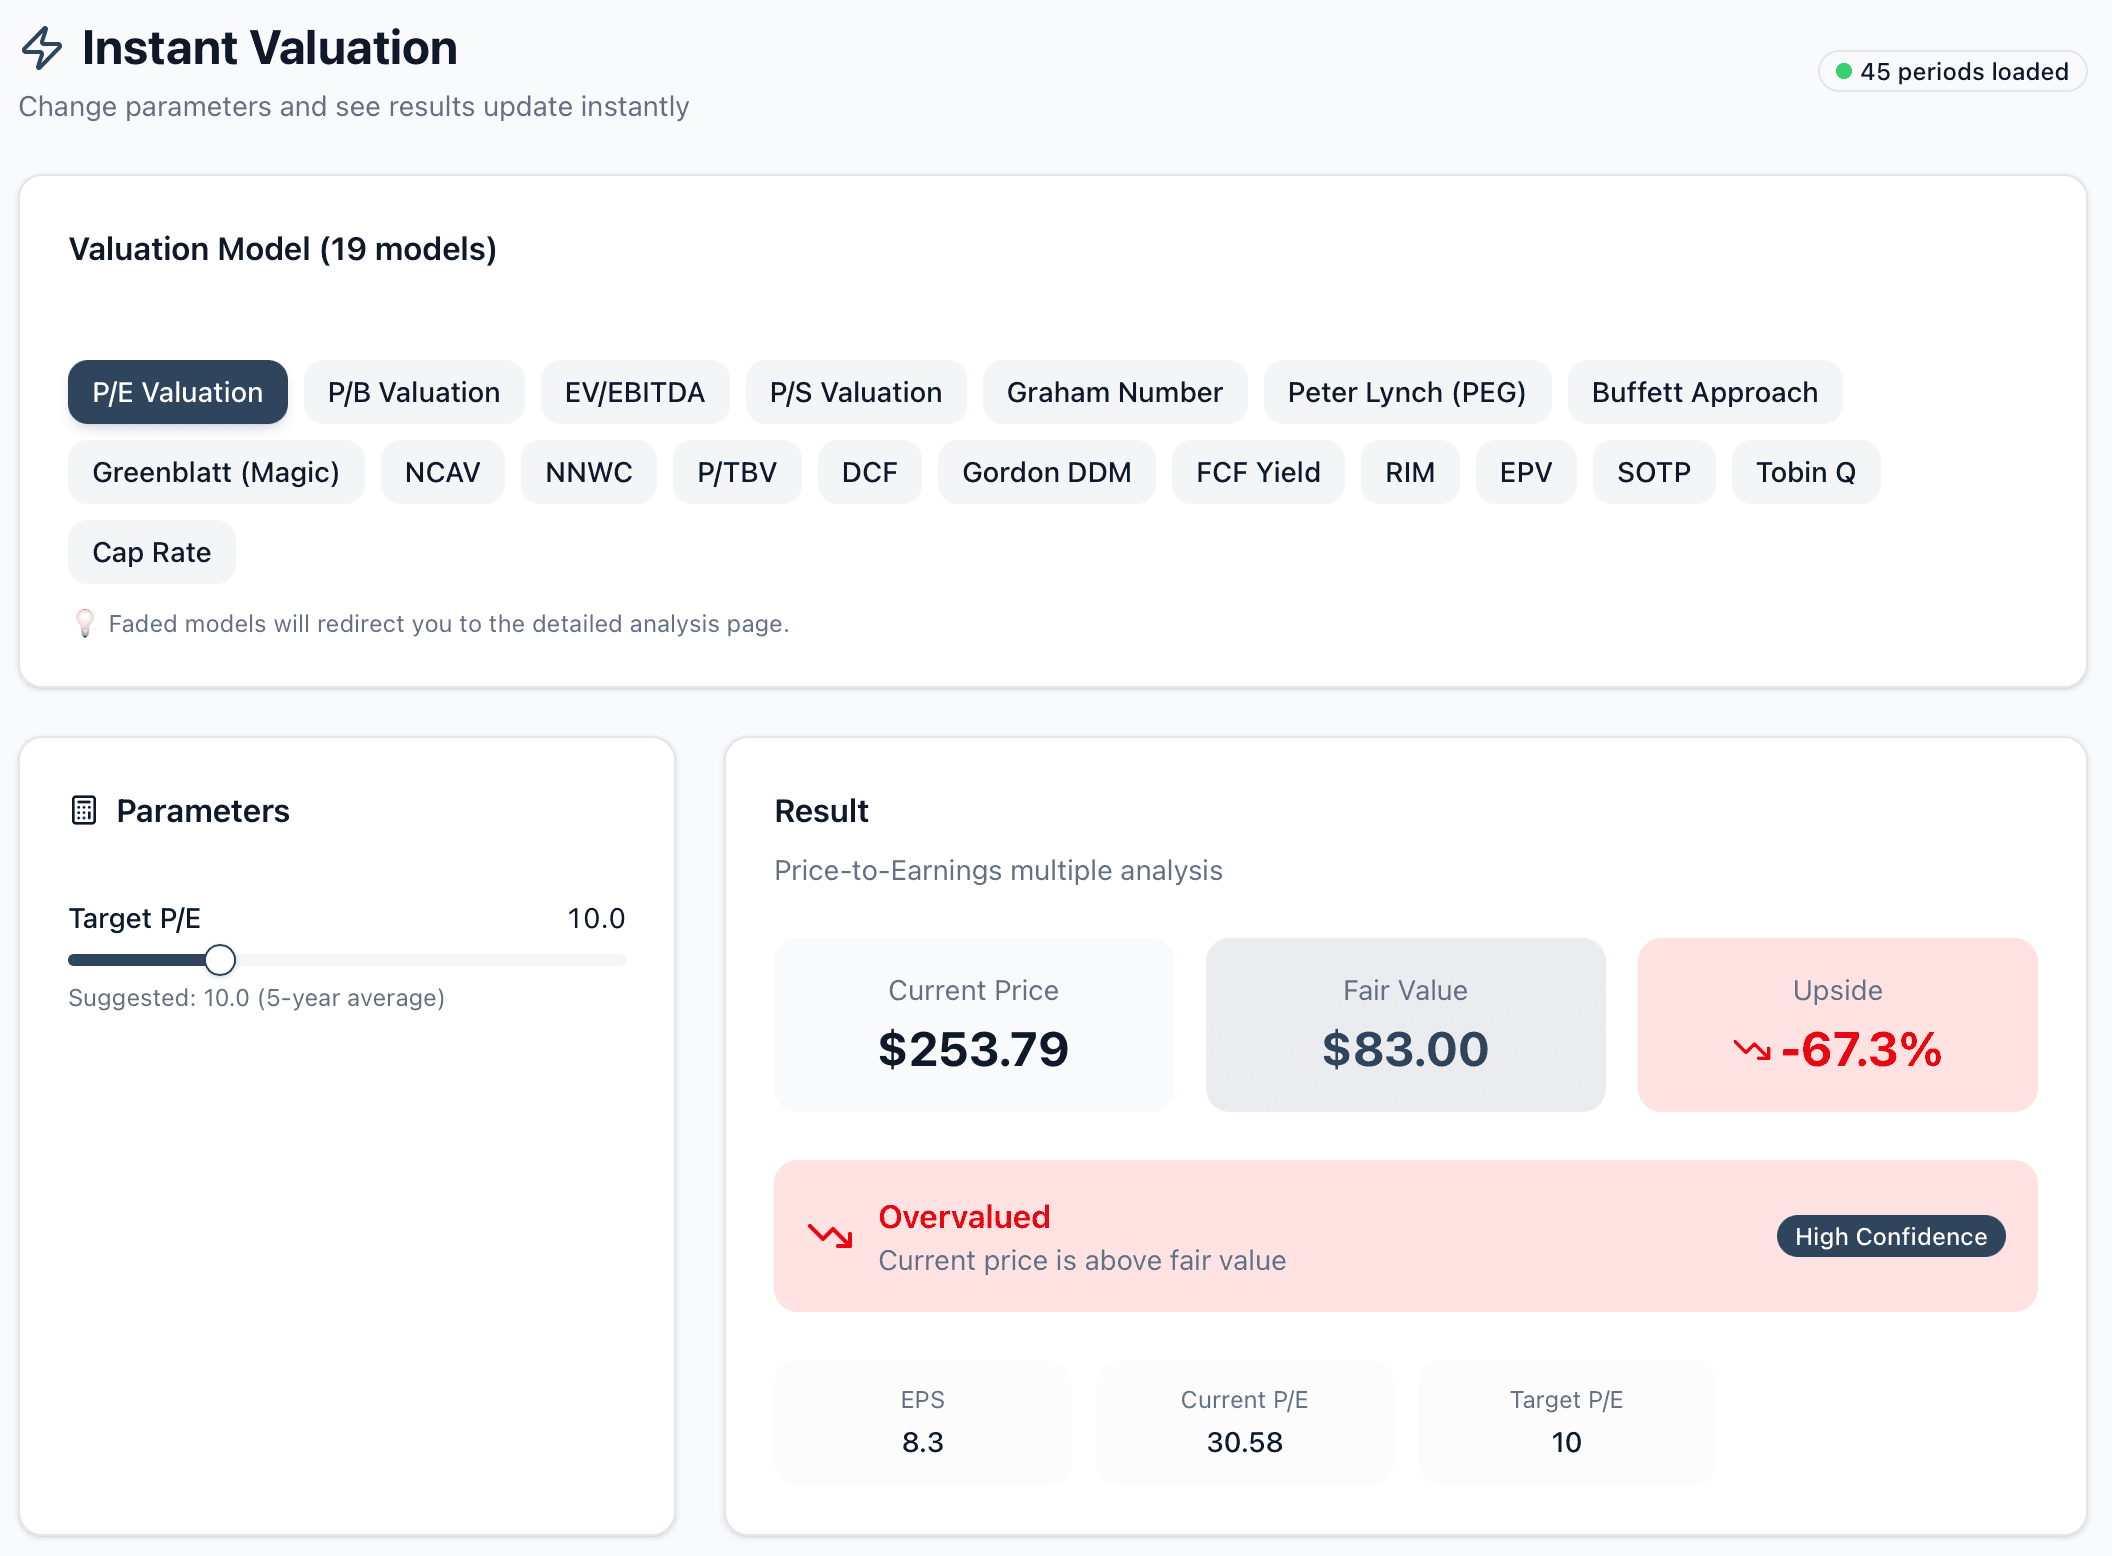Click Current price is above fair value text
This screenshot has width=2112, height=1556.
(1082, 1260)
